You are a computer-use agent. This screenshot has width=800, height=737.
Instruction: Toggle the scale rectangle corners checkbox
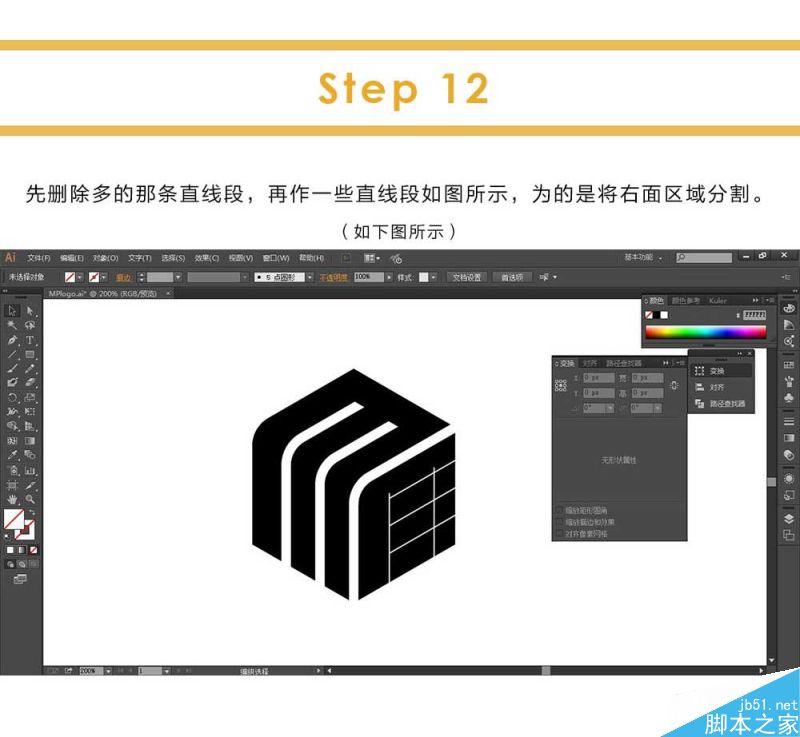pos(560,510)
